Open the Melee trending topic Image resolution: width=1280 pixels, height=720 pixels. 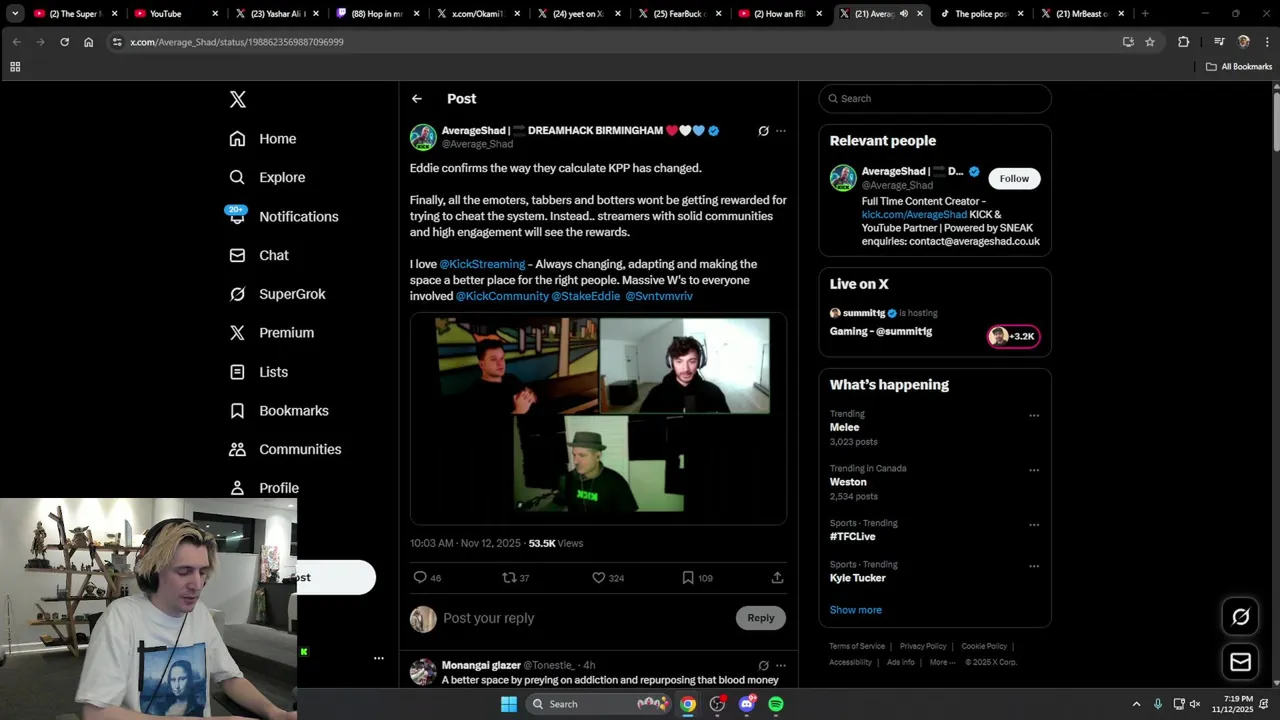[845, 428]
